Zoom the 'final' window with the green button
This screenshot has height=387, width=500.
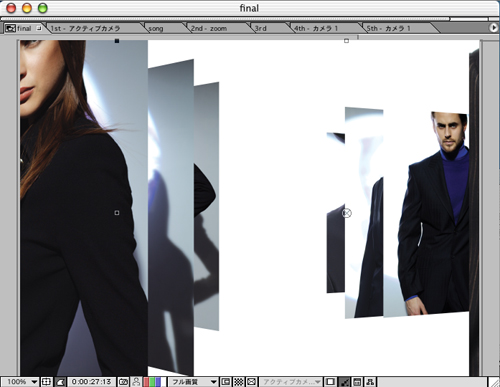43,8
